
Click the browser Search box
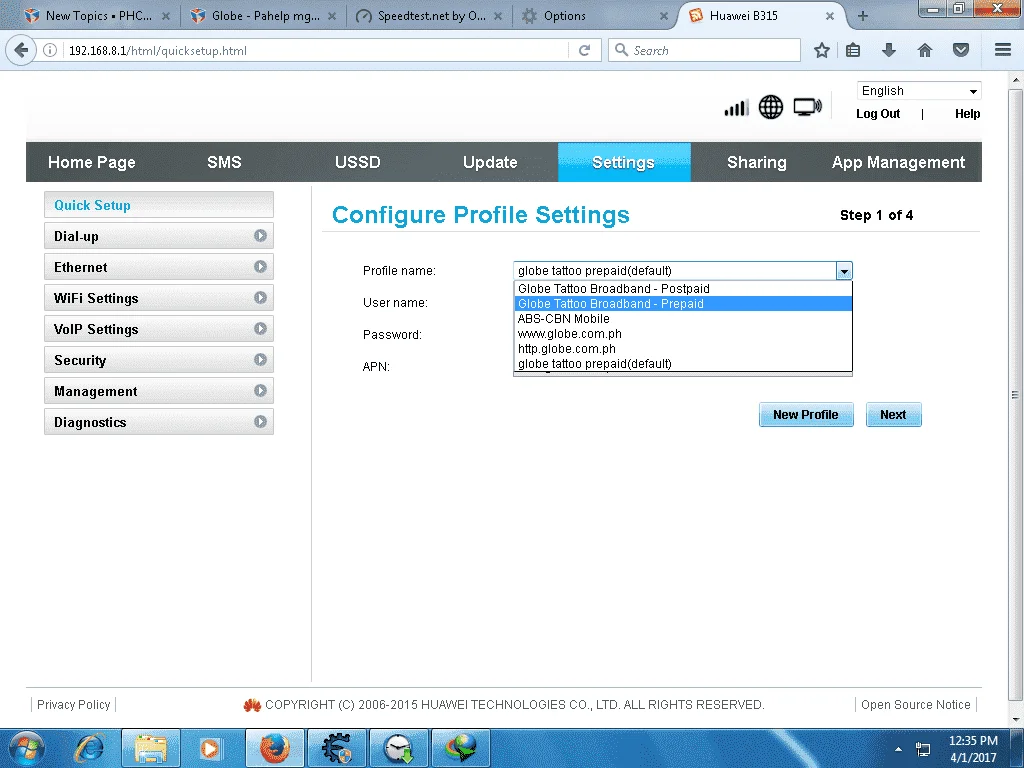point(704,50)
